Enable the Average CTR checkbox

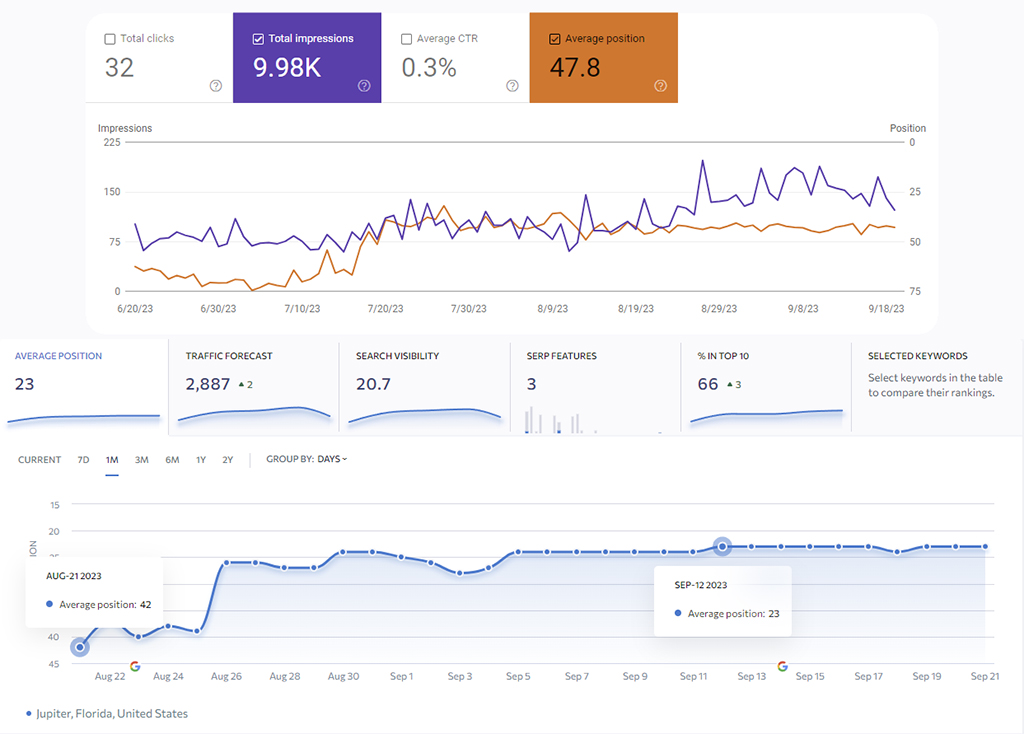[405, 38]
